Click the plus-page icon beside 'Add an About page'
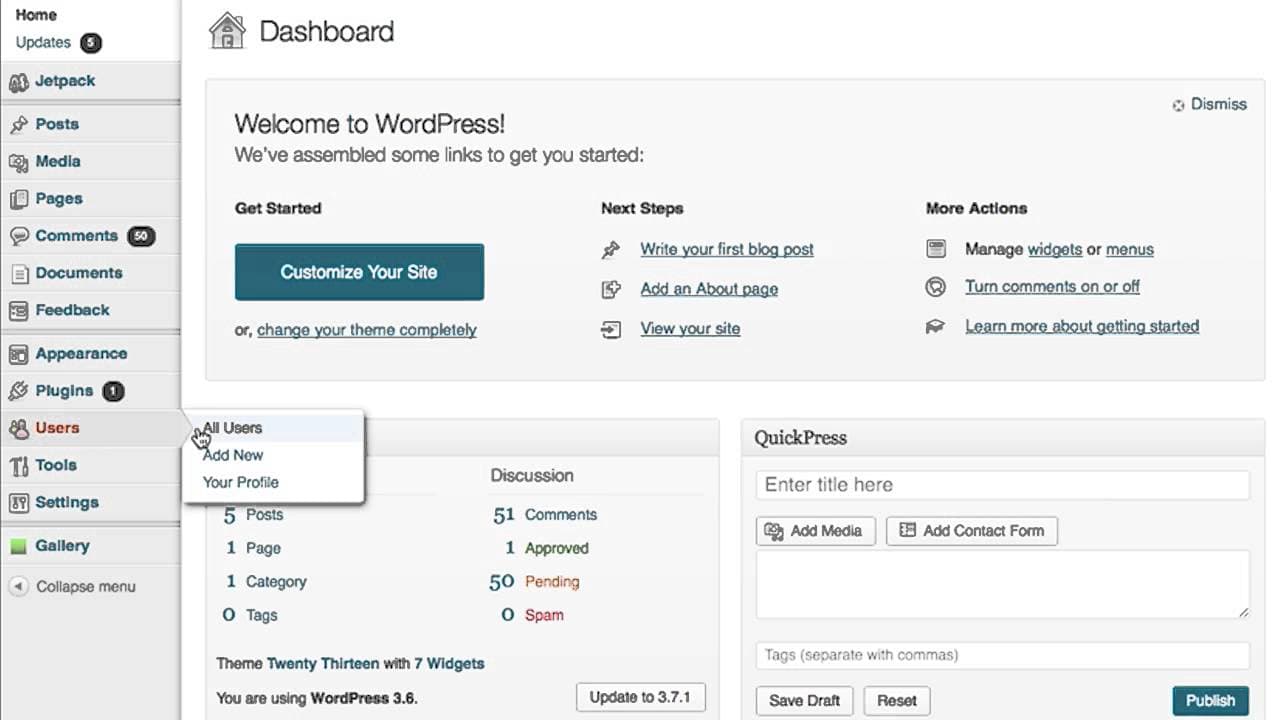This screenshot has width=1280, height=720. [611, 290]
